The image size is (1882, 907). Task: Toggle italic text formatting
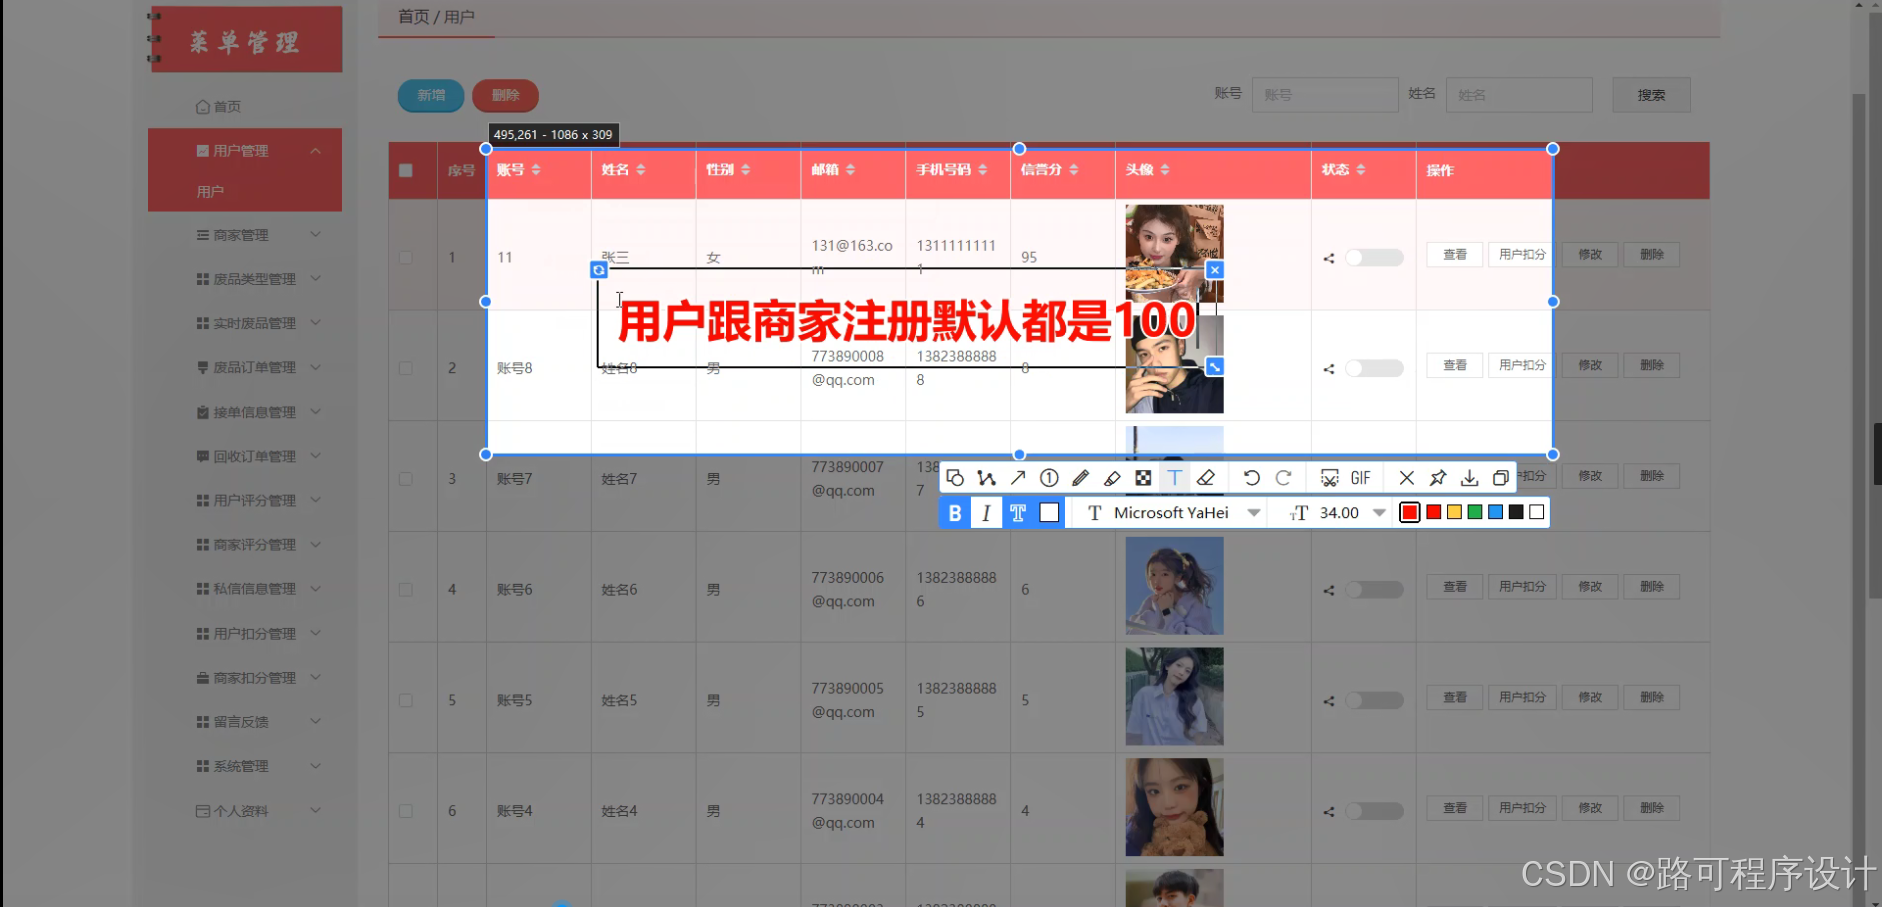[986, 513]
